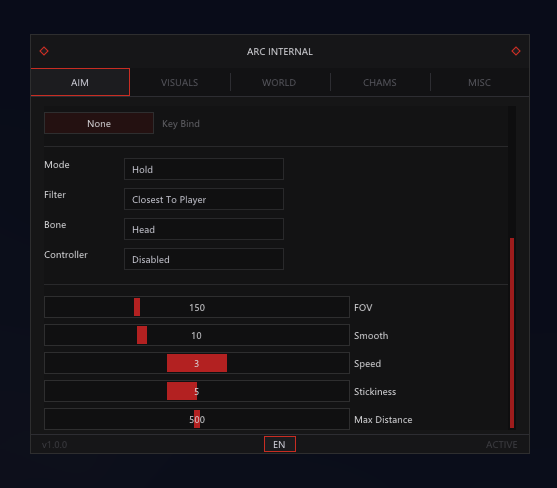The image size is (557, 488).
Task: Click the Max Distance label
Action: pyautogui.click(x=383, y=420)
